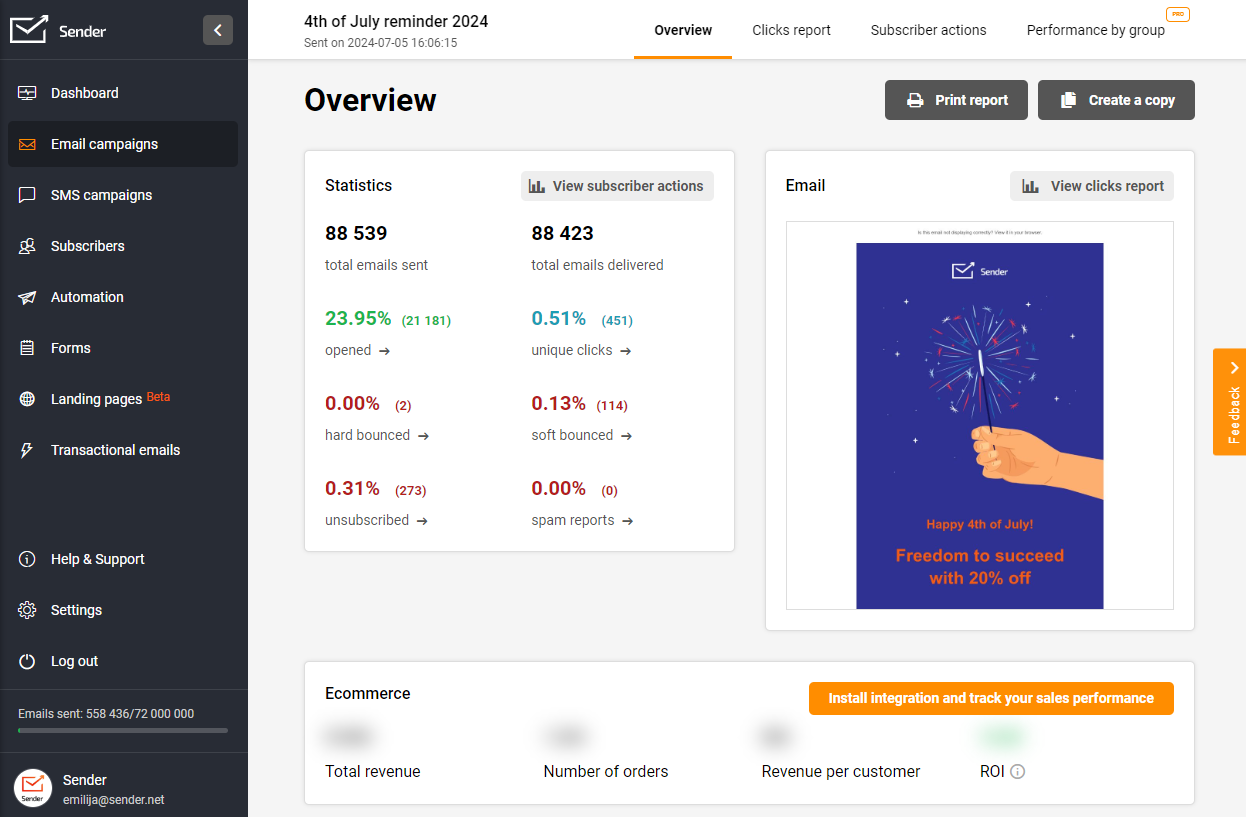Click Install integration and track sales performance

(x=990, y=698)
